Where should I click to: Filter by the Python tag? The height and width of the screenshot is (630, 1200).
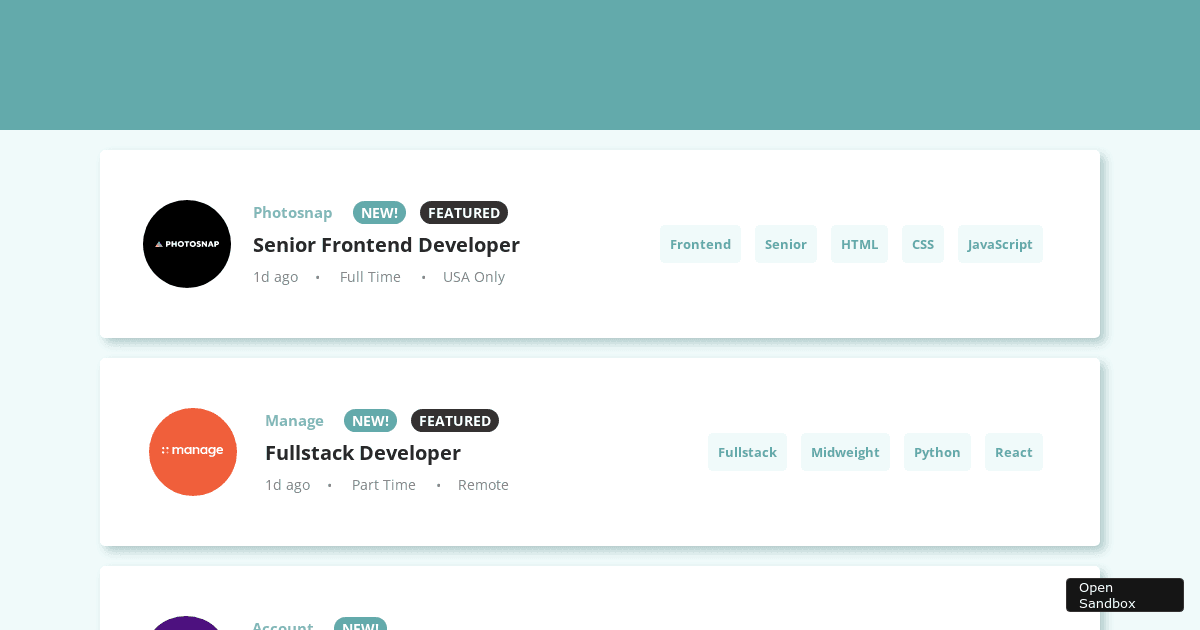pos(937,452)
